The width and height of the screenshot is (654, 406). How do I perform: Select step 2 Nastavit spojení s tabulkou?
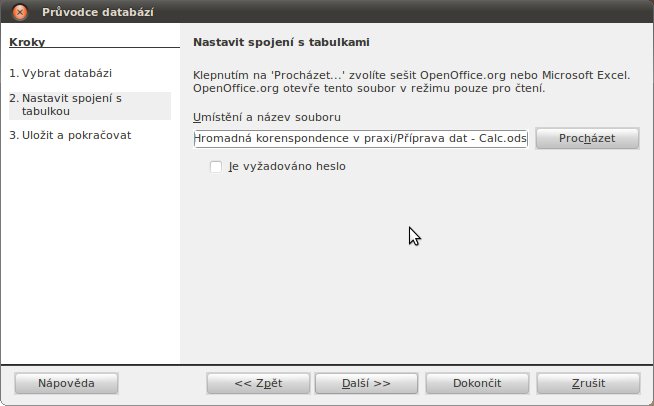90,105
